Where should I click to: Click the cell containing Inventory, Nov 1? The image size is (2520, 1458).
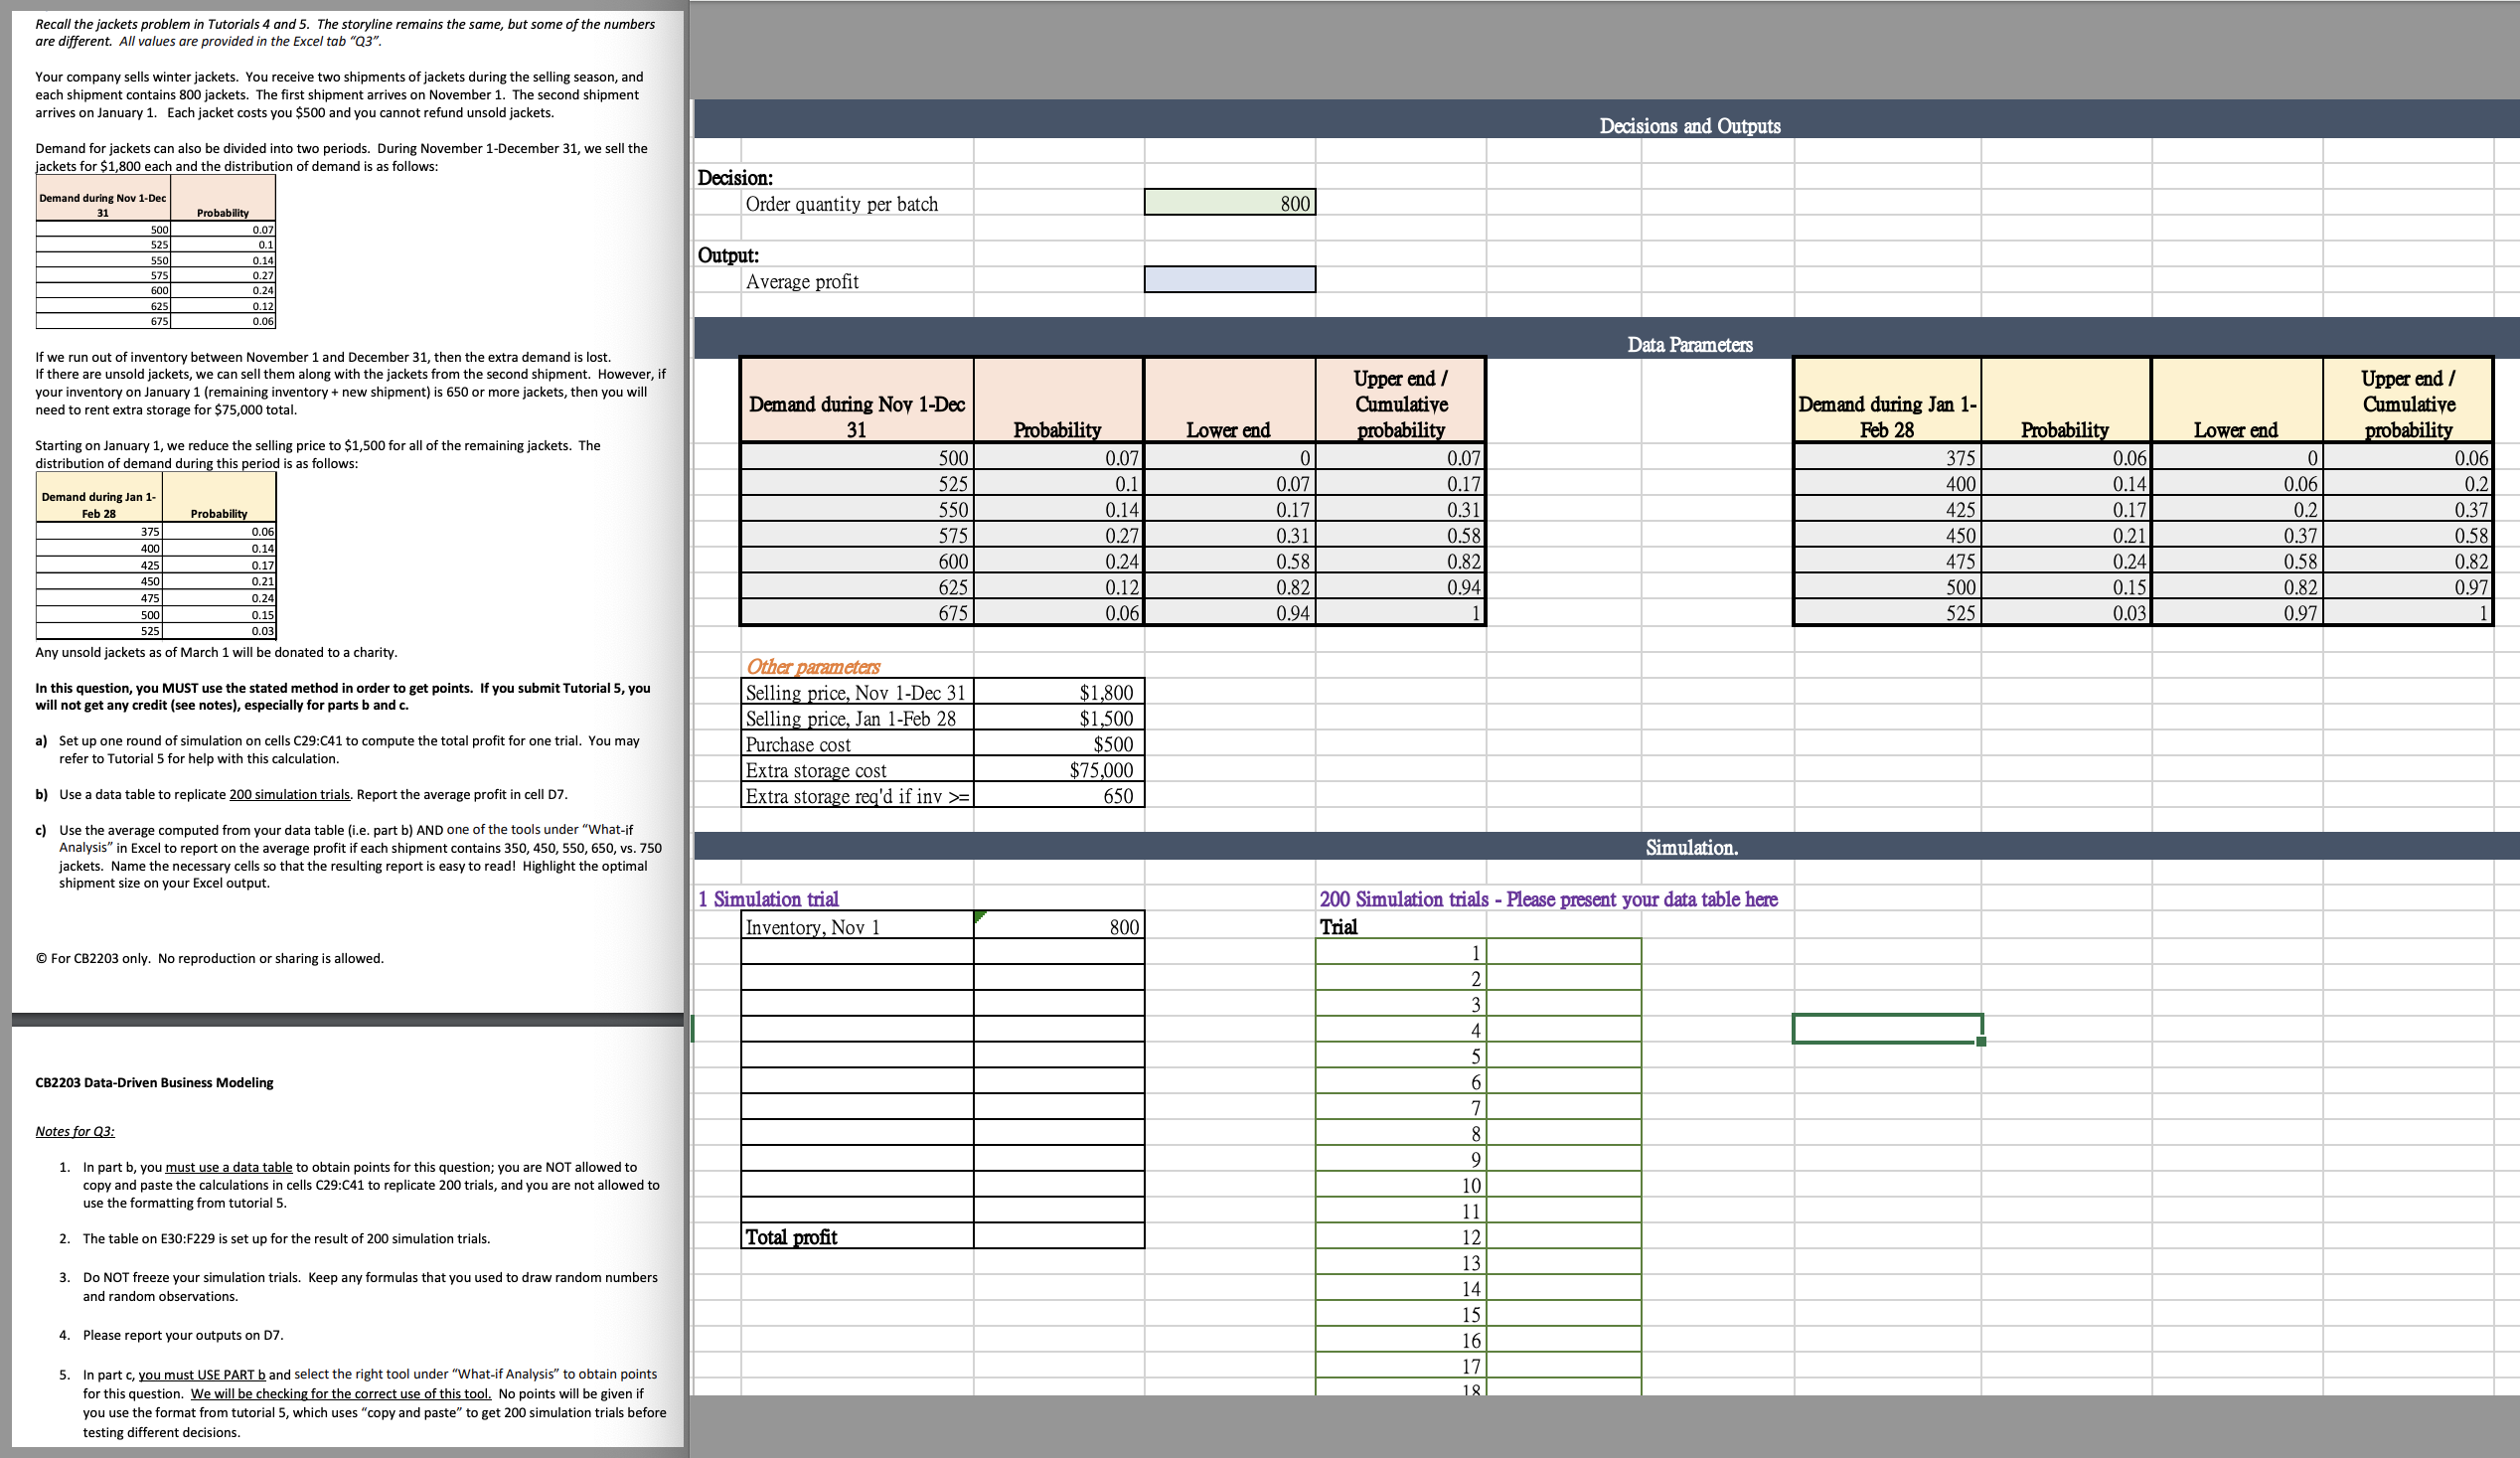coord(855,927)
